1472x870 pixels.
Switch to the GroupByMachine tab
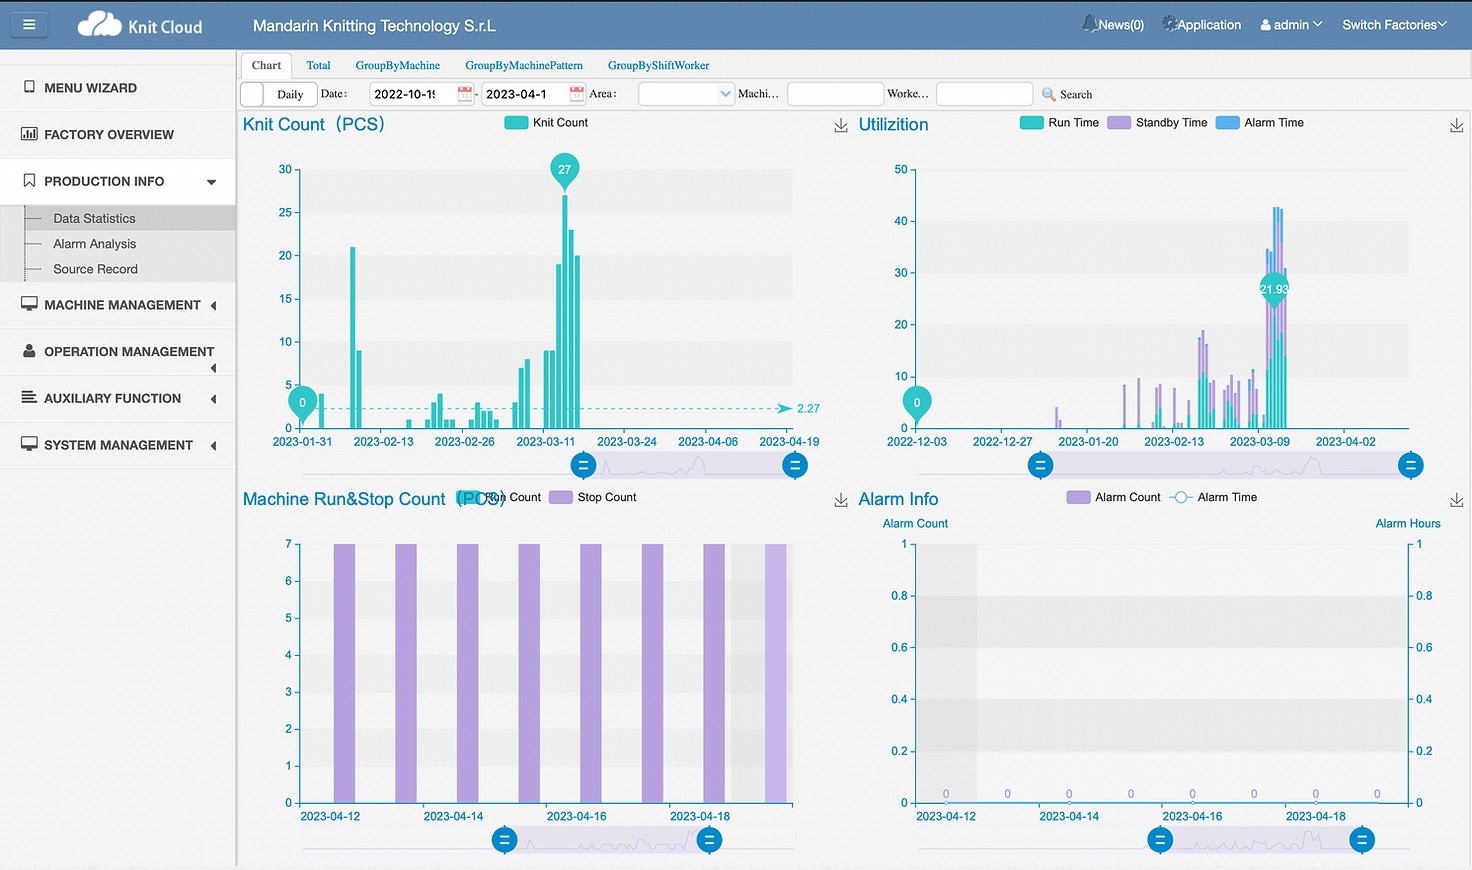point(397,66)
